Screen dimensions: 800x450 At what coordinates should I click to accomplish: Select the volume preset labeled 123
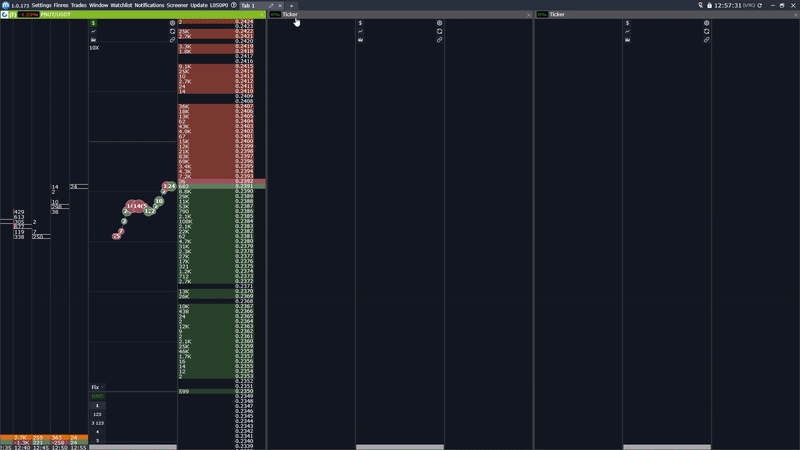click(x=97, y=414)
